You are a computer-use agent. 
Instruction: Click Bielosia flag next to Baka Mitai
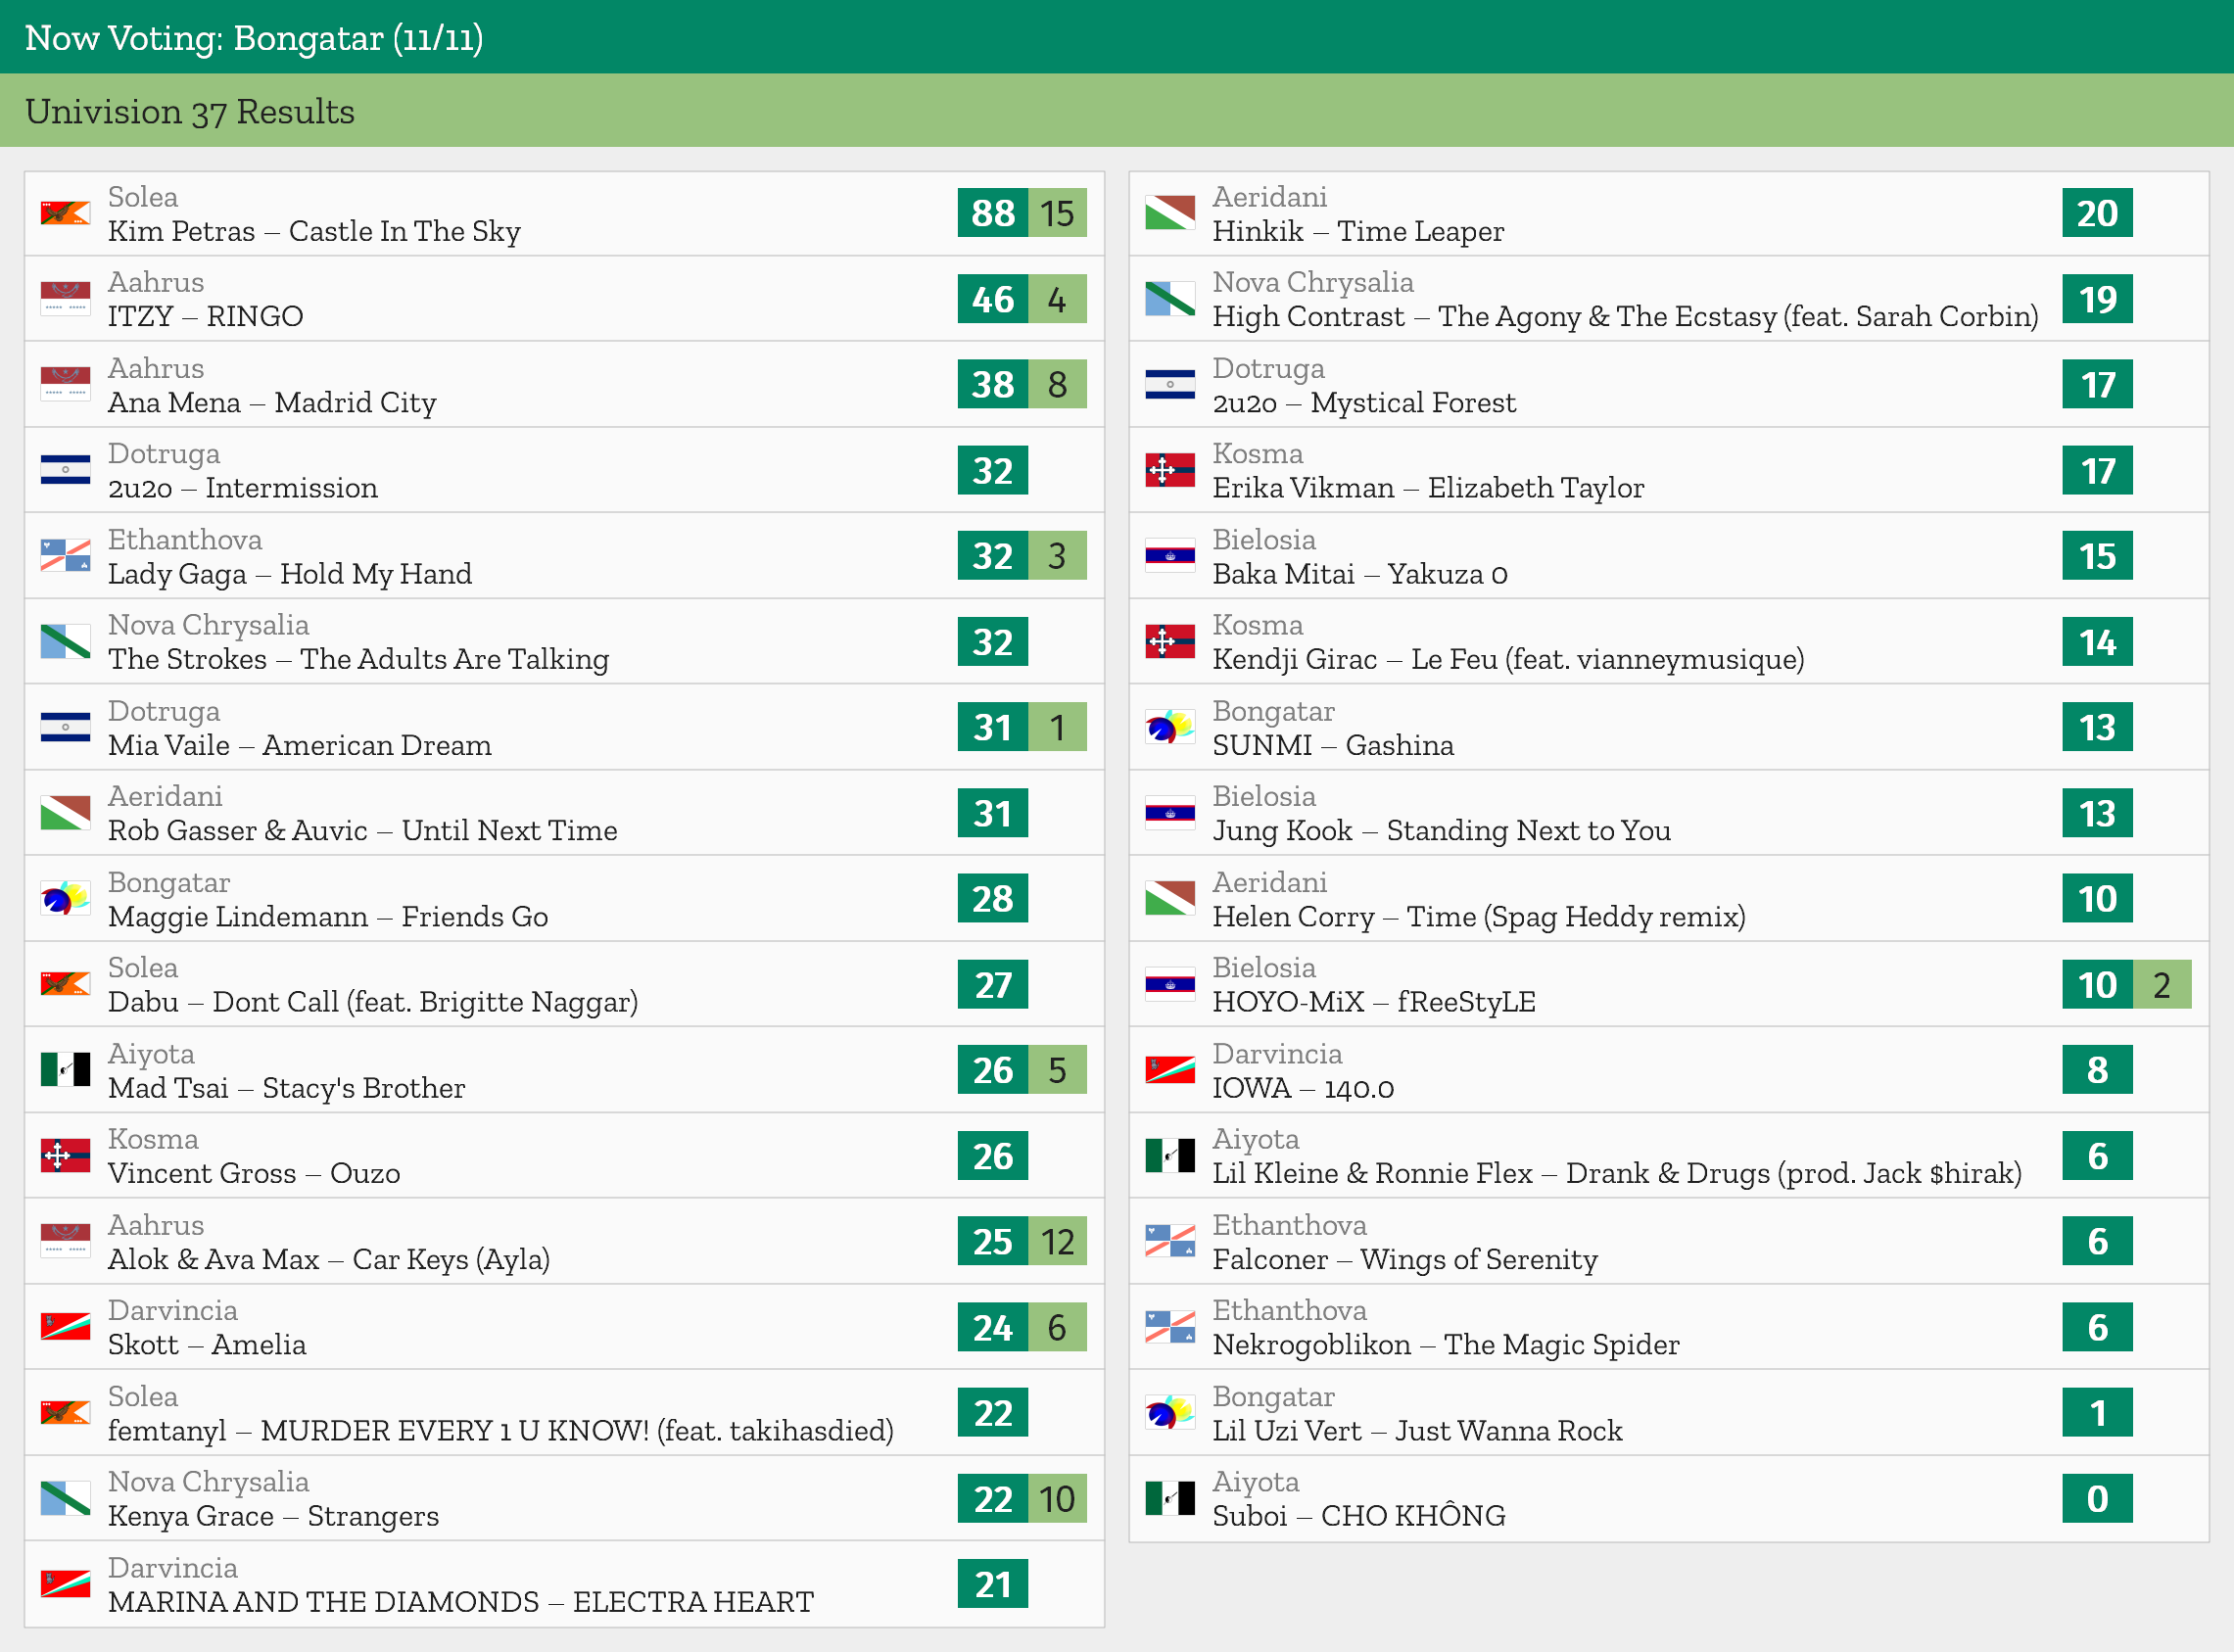1170,556
